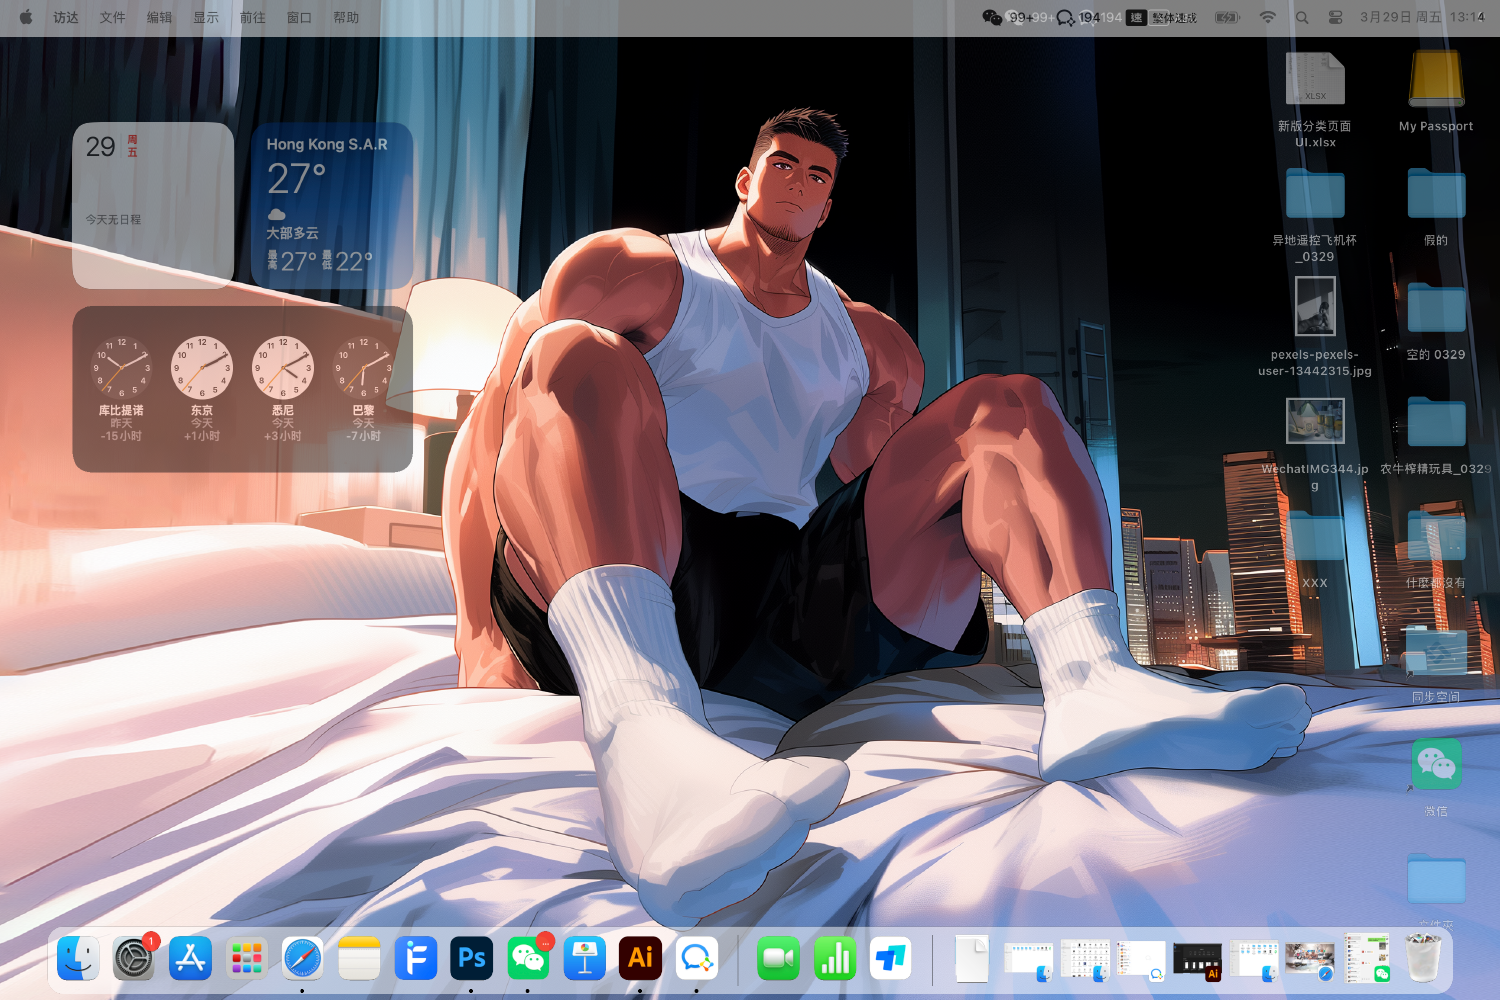
Task: Open the App Store dock icon
Action: [x=190, y=959]
